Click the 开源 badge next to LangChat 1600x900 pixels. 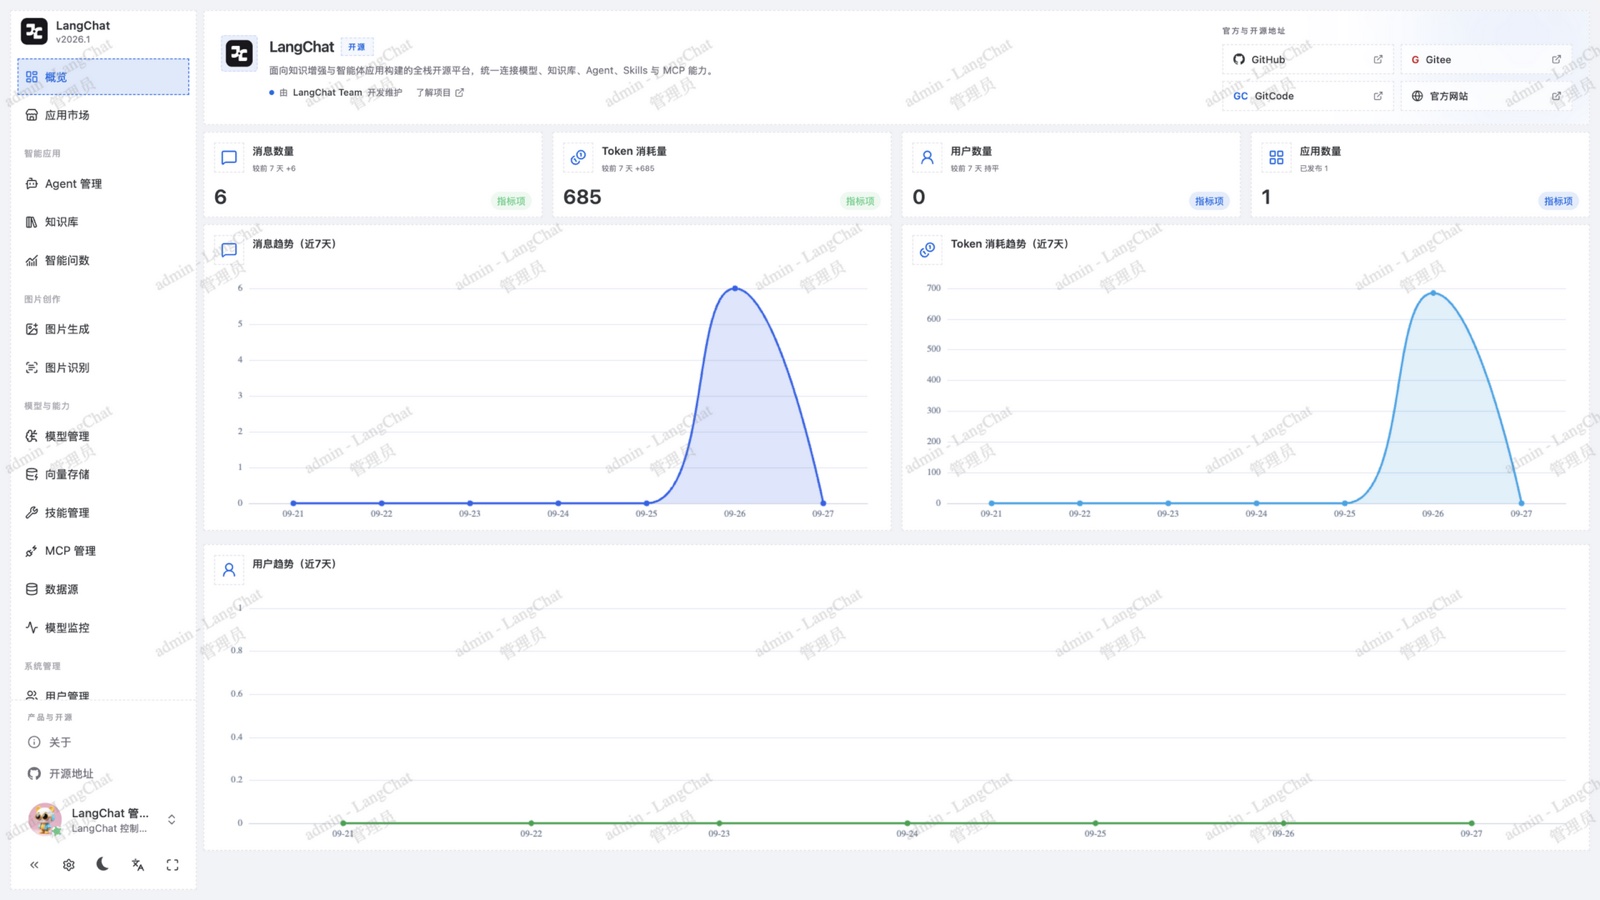(x=356, y=47)
